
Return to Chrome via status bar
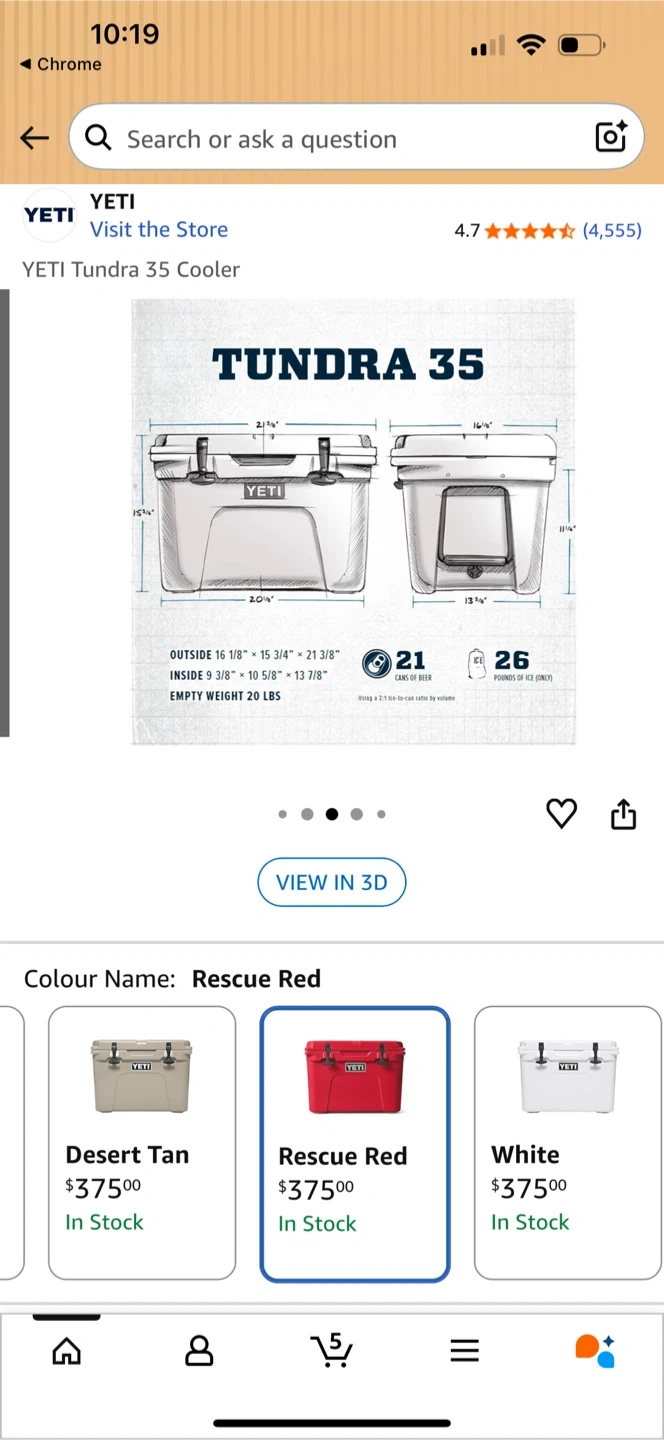[61, 64]
